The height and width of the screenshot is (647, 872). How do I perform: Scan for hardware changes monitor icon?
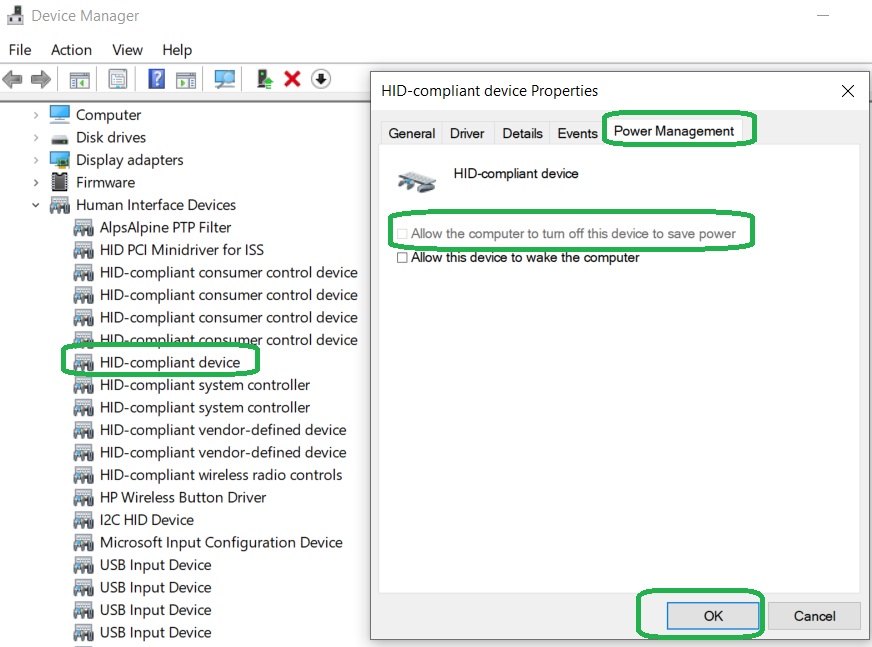pyautogui.click(x=225, y=79)
